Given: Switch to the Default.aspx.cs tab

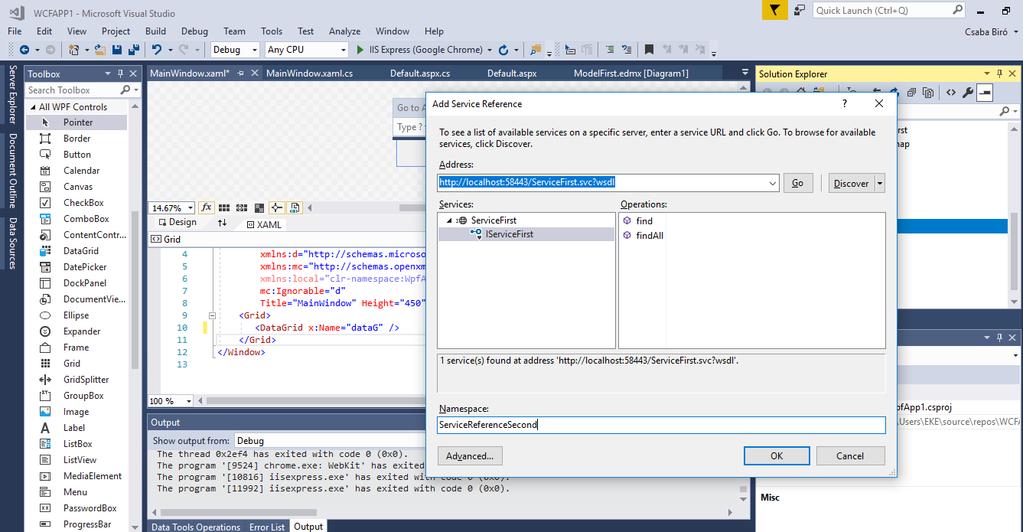Looking at the screenshot, I should (420, 73).
